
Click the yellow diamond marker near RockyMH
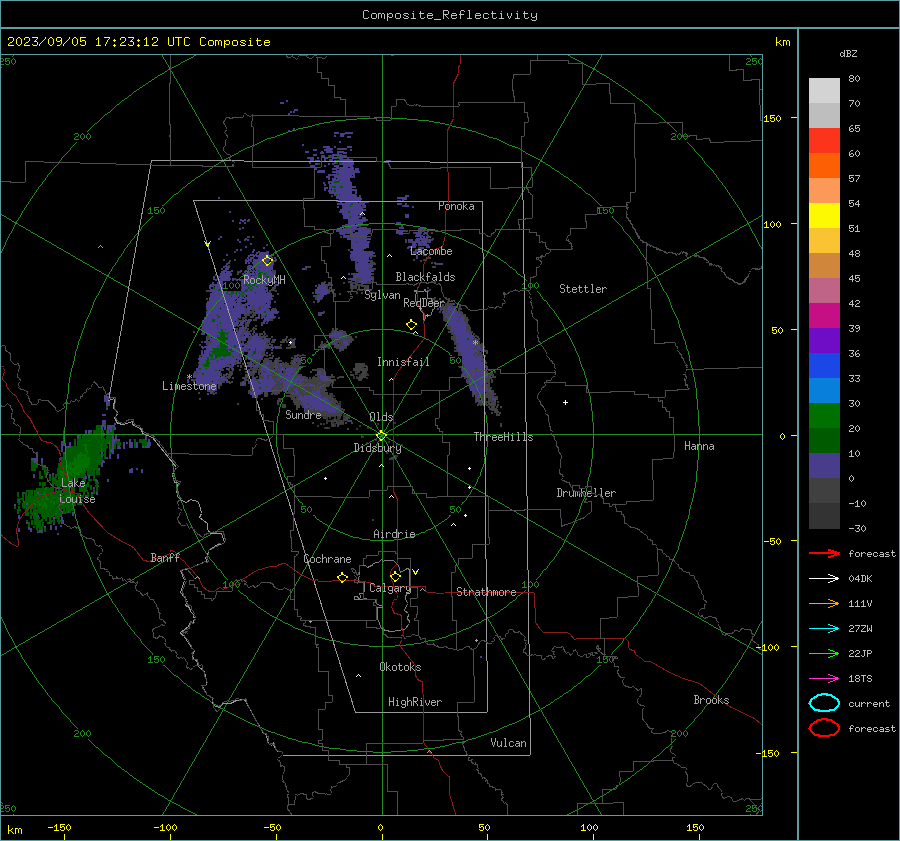click(x=267, y=261)
